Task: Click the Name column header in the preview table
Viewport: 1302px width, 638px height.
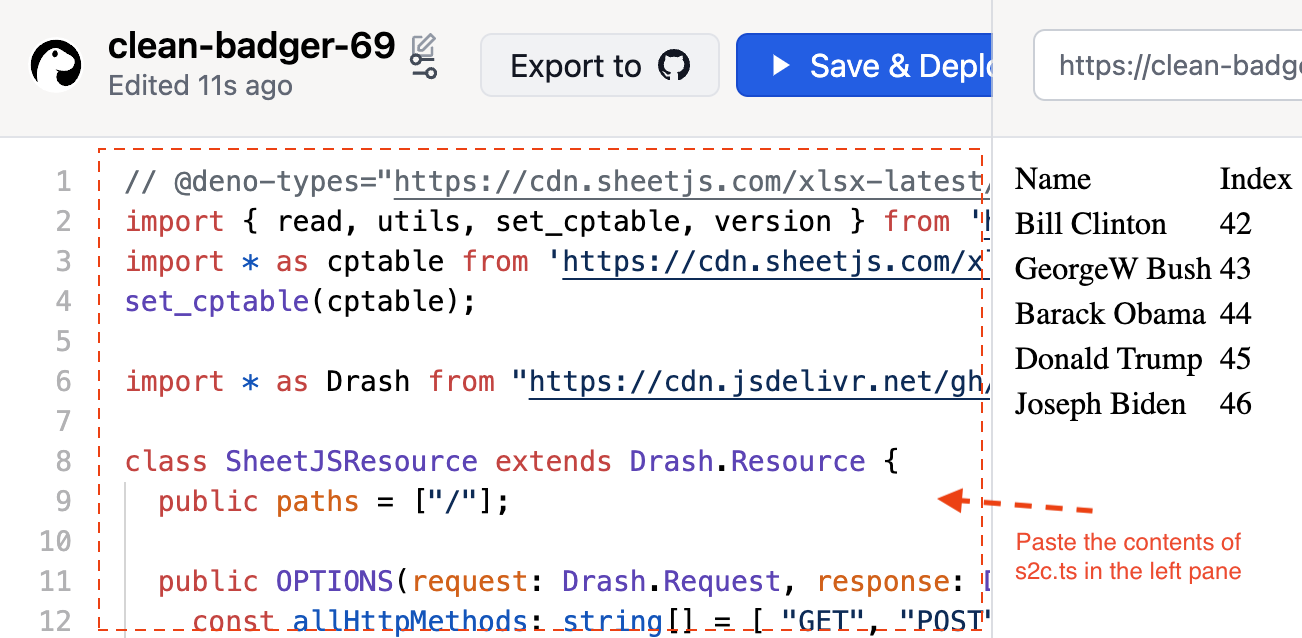Action: pos(1052,178)
